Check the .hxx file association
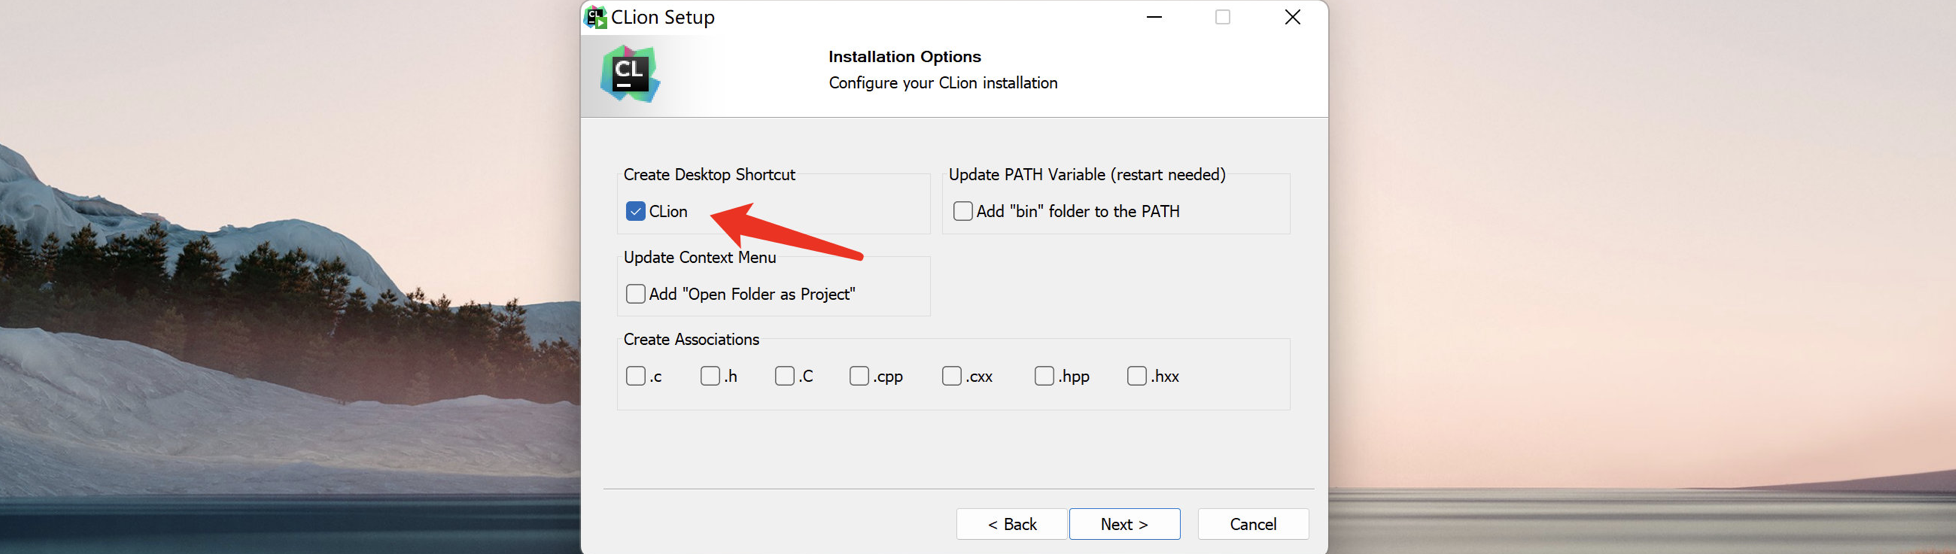 pos(1137,376)
